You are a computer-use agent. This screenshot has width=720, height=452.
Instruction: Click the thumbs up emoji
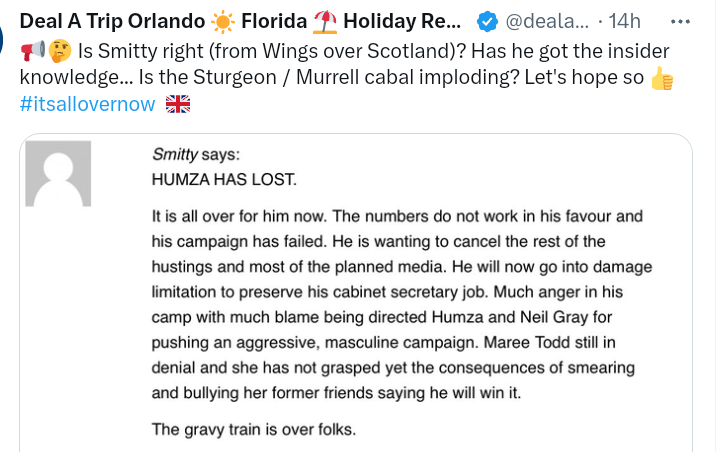pyautogui.click(x=661, y=79)
